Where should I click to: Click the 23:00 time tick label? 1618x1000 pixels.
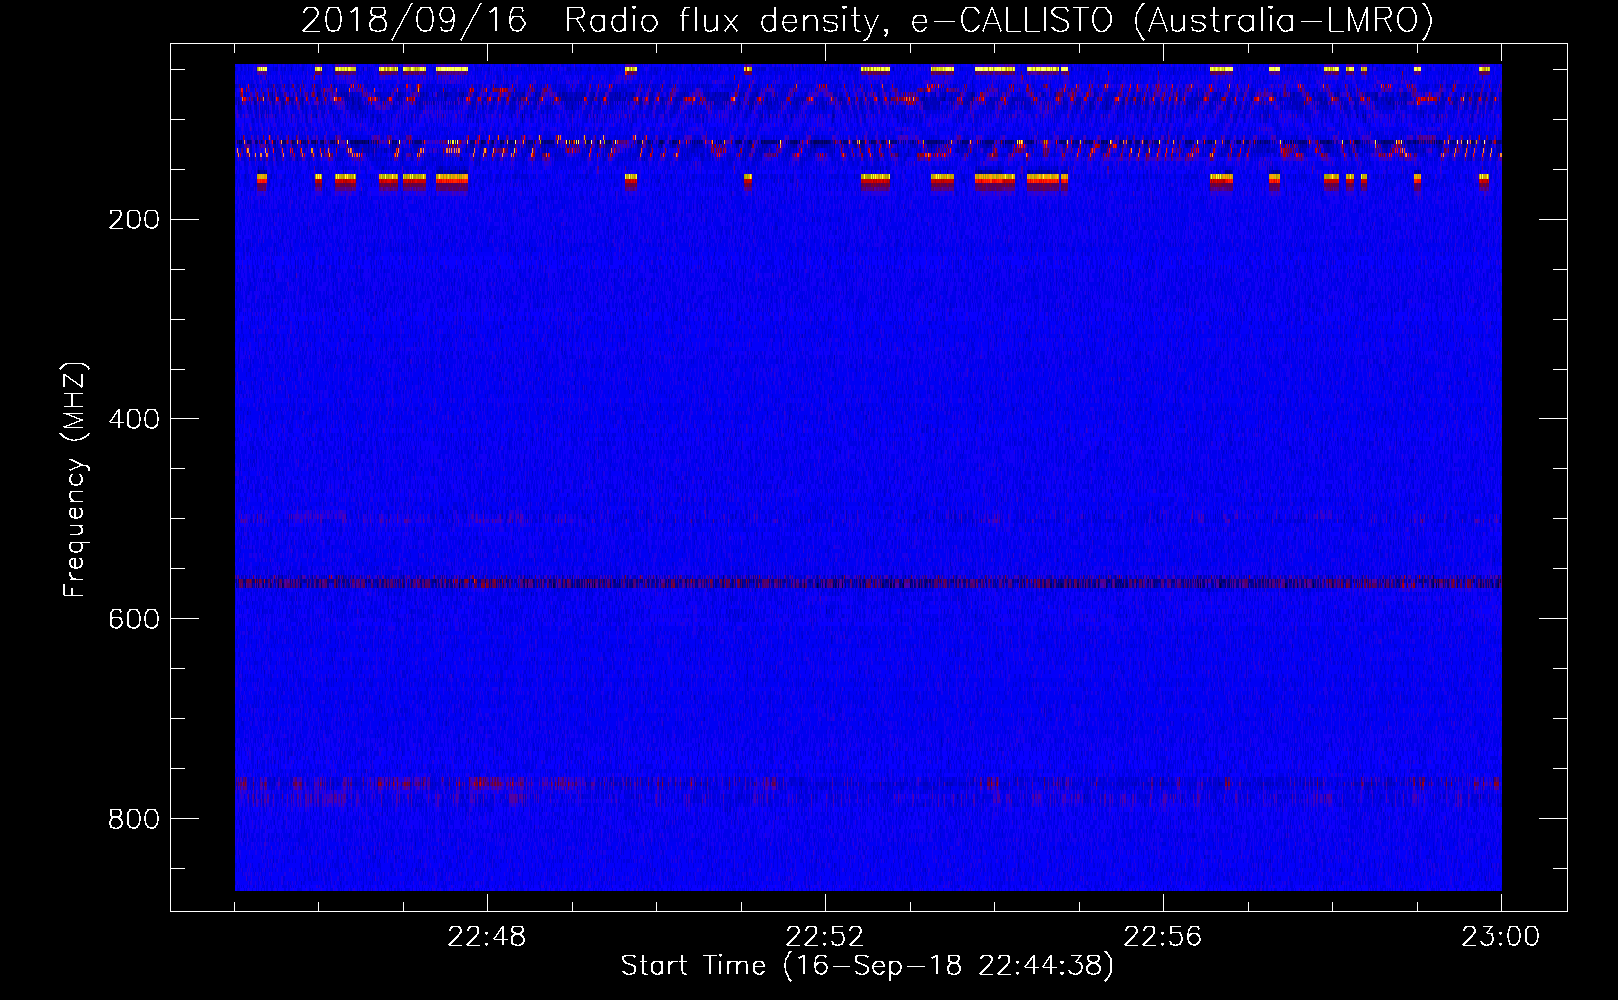pos(1501,937)
